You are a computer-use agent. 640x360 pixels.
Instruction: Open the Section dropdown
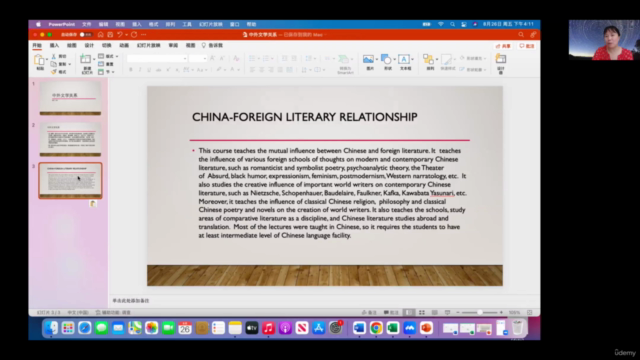(106, 72)
